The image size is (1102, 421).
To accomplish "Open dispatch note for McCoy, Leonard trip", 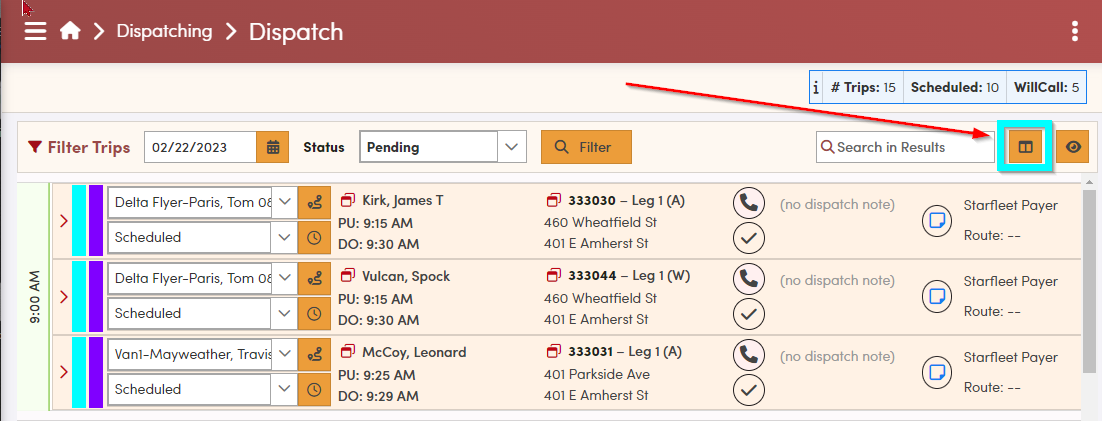I will point(936,372).
